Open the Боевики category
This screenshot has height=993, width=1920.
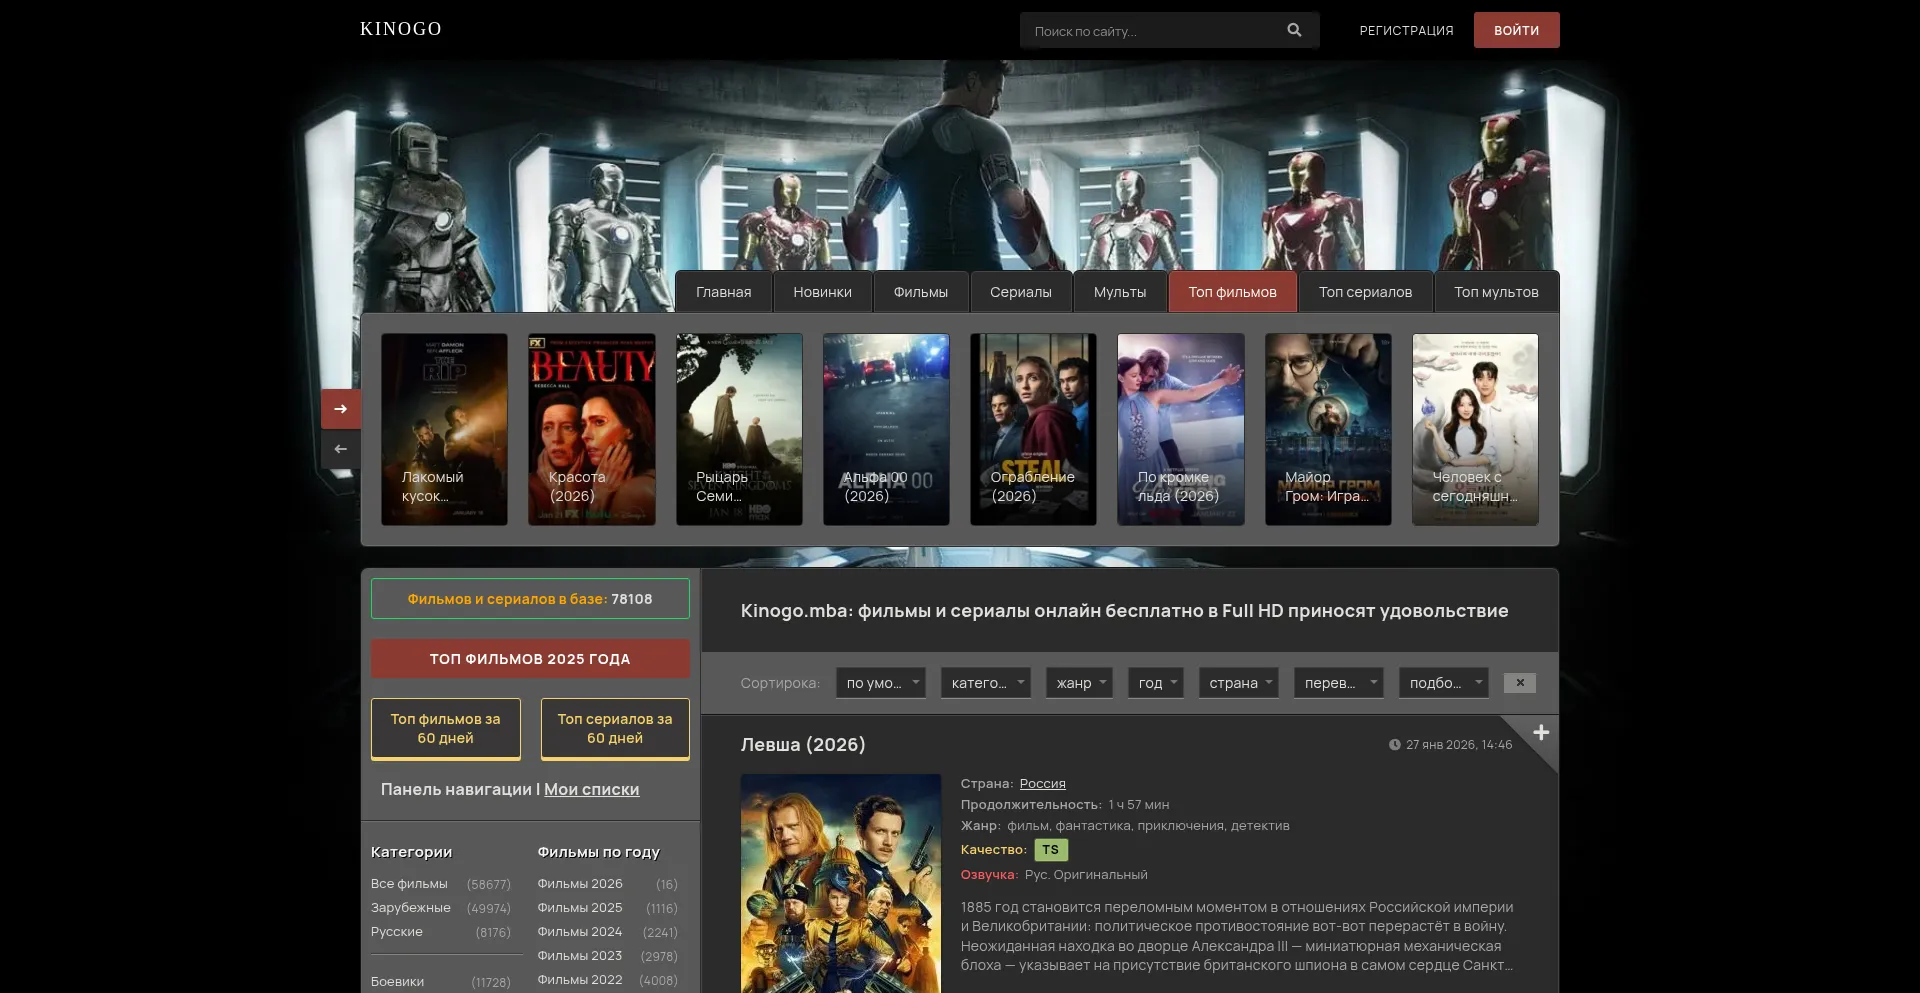398,982
